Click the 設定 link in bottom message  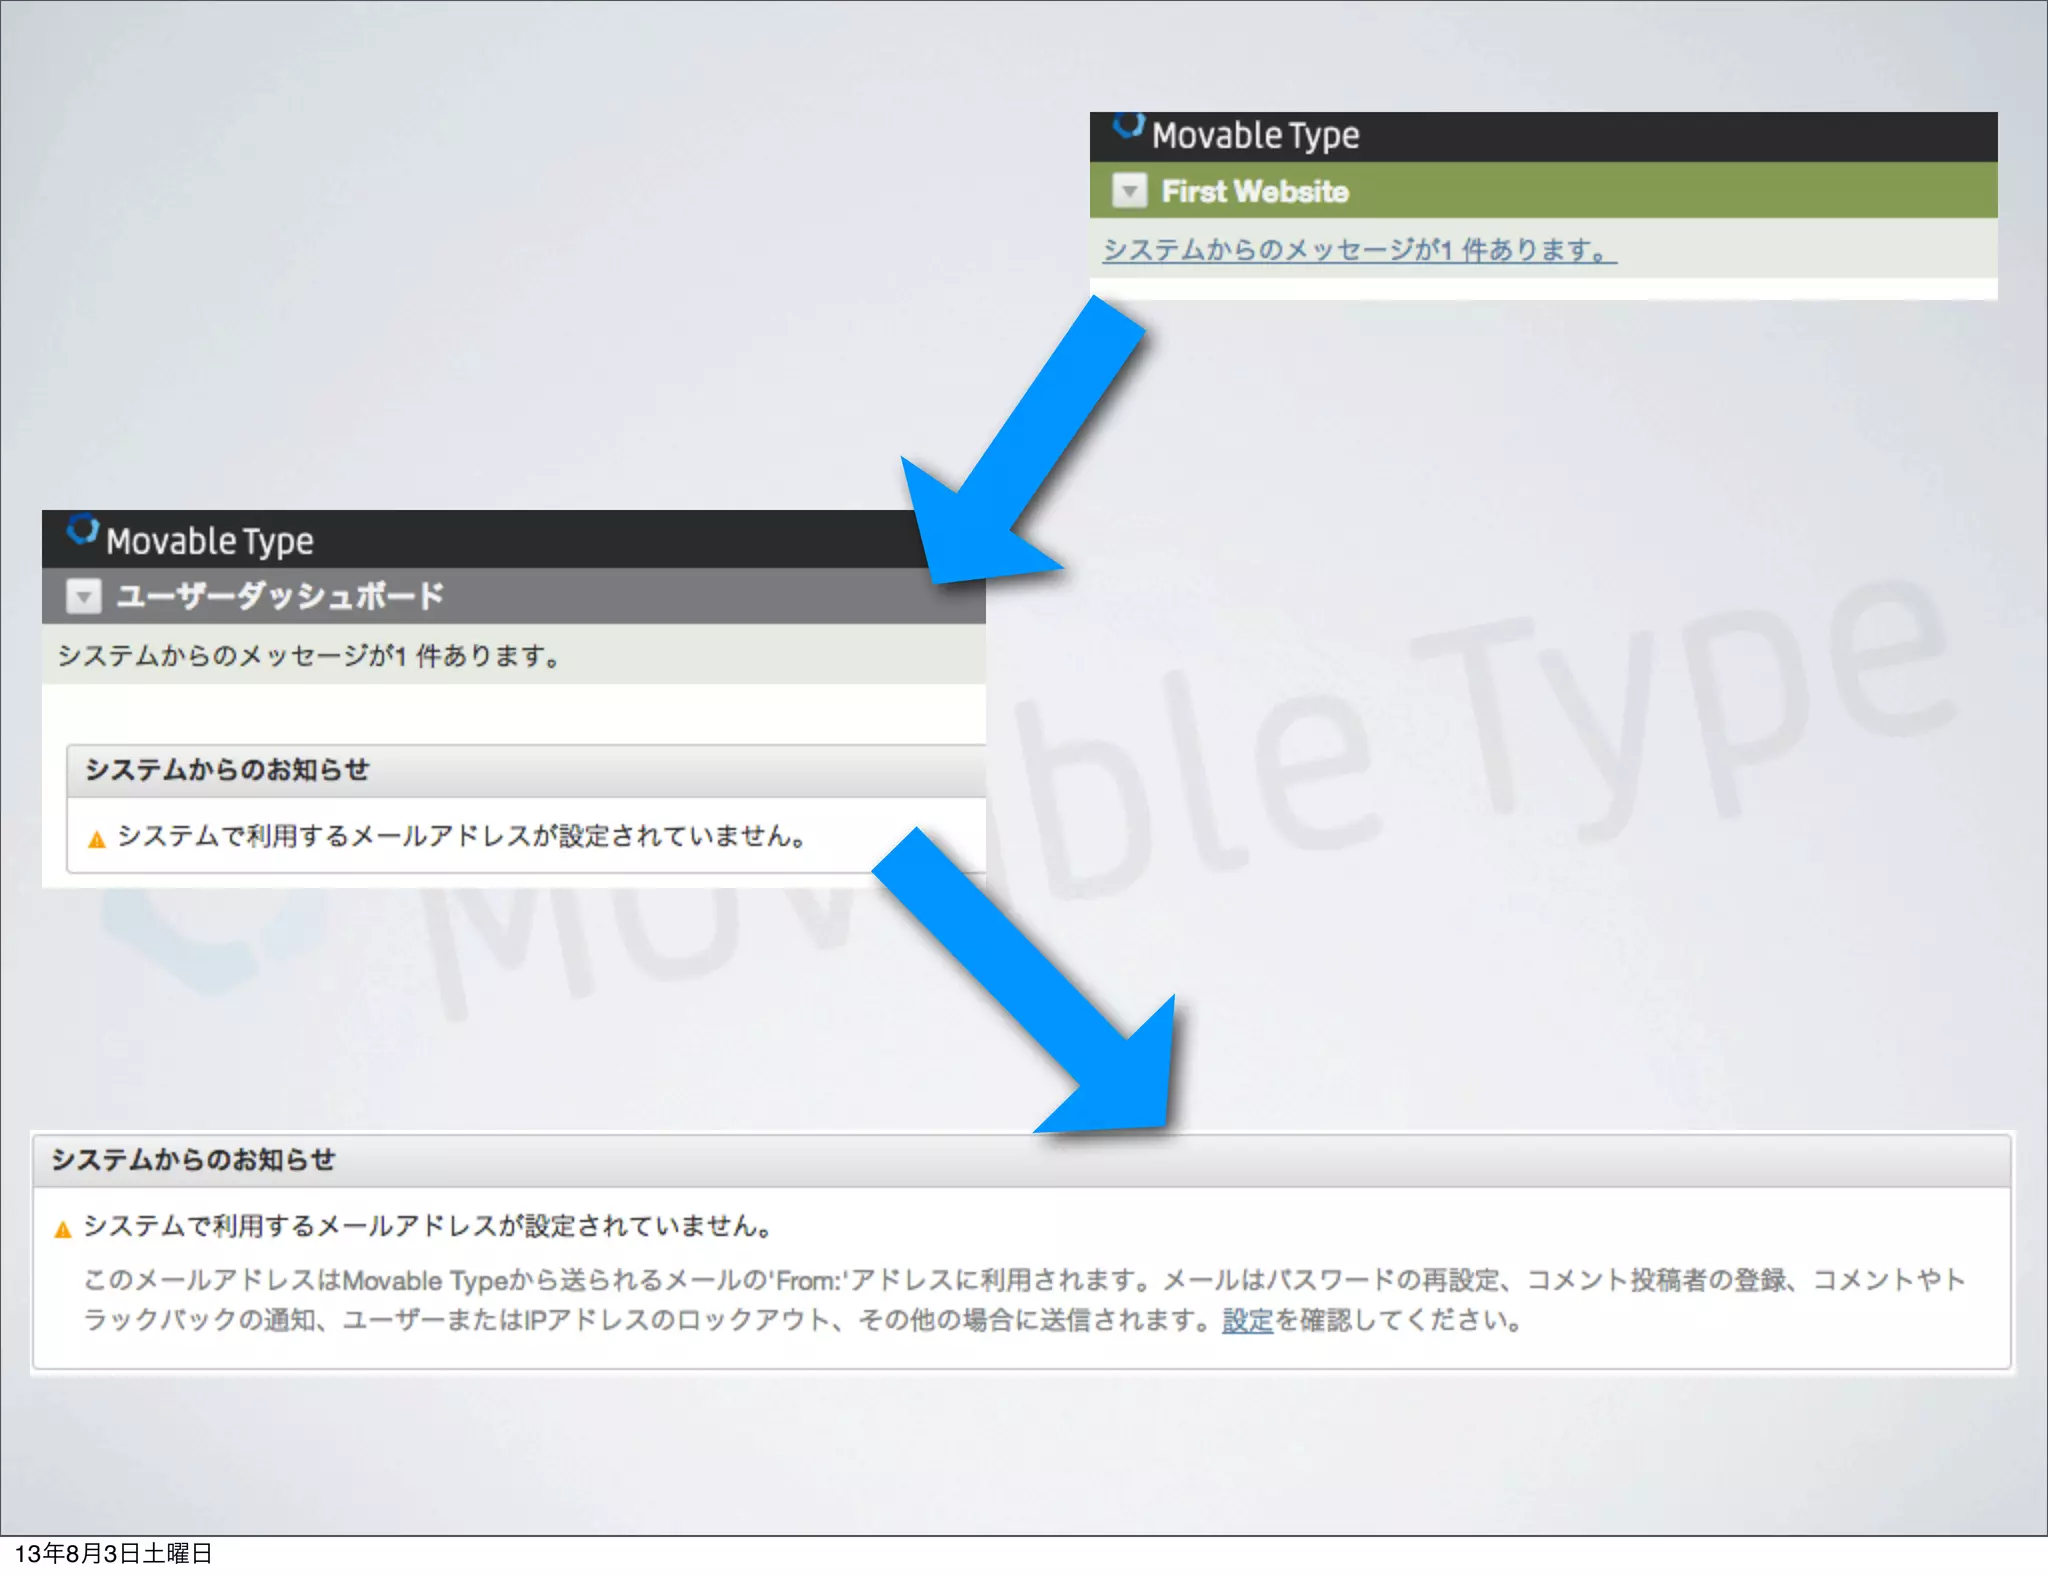click(1247, 1320)
